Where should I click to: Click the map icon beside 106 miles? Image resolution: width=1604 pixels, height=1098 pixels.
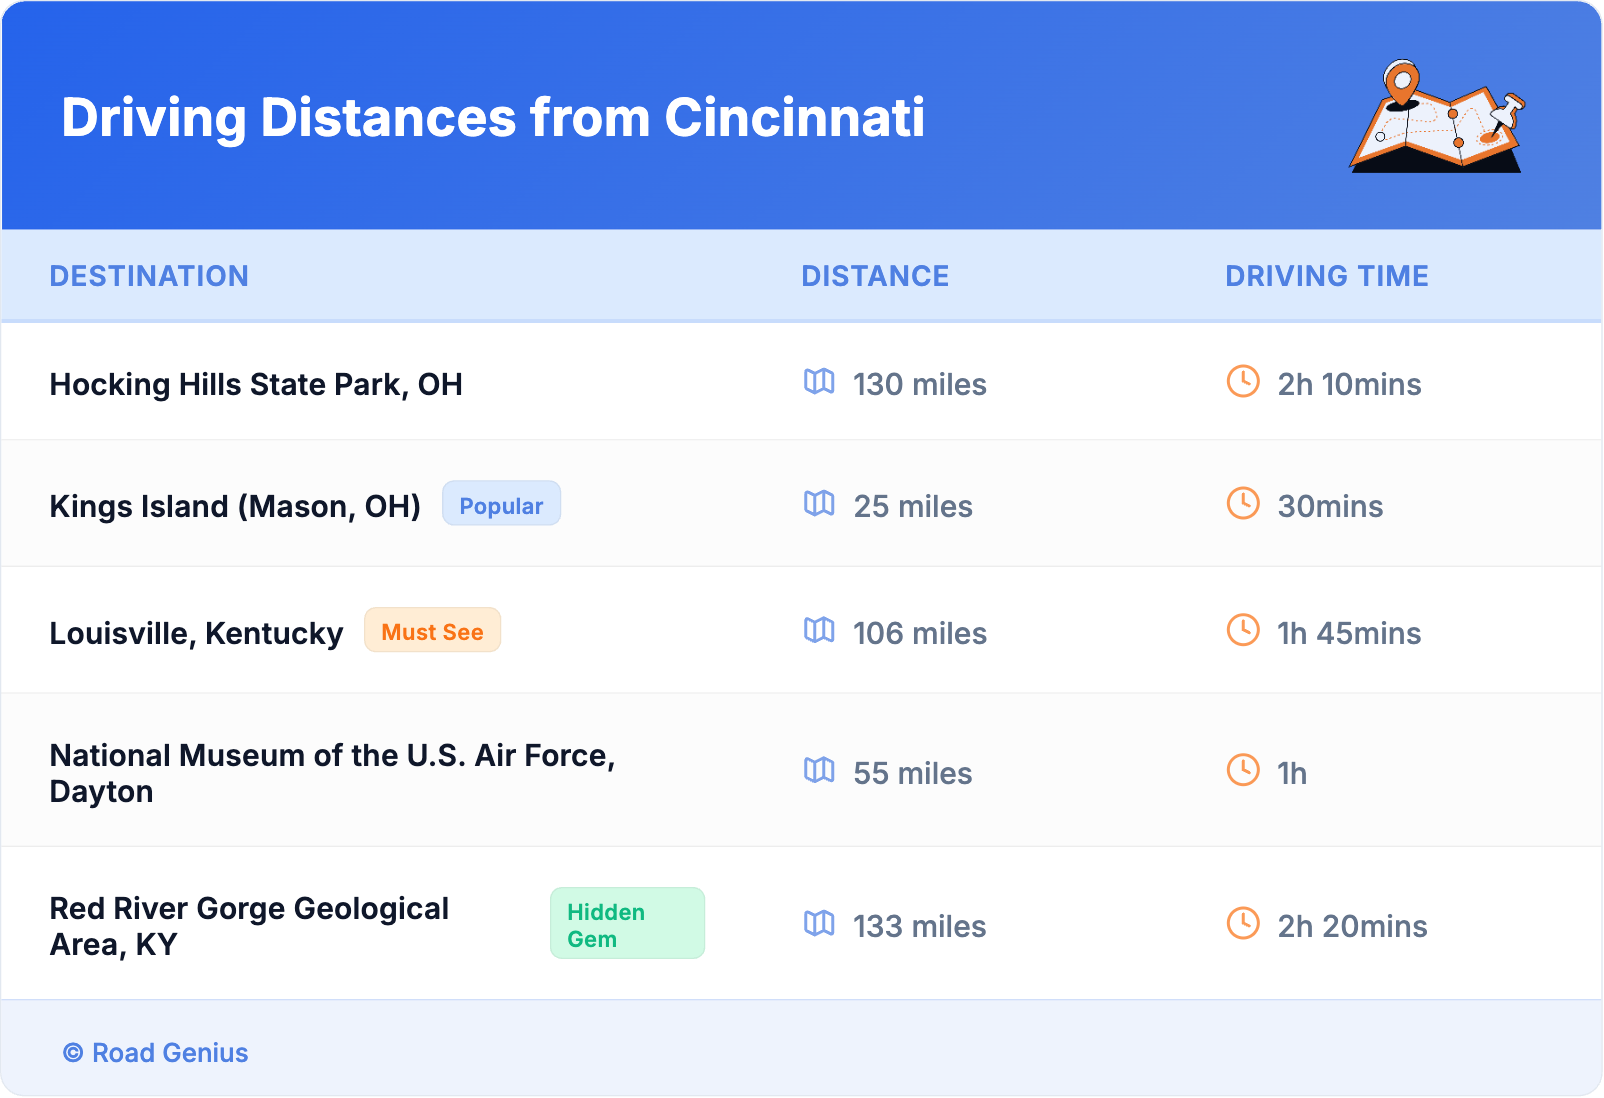click(x=819, y=631)
